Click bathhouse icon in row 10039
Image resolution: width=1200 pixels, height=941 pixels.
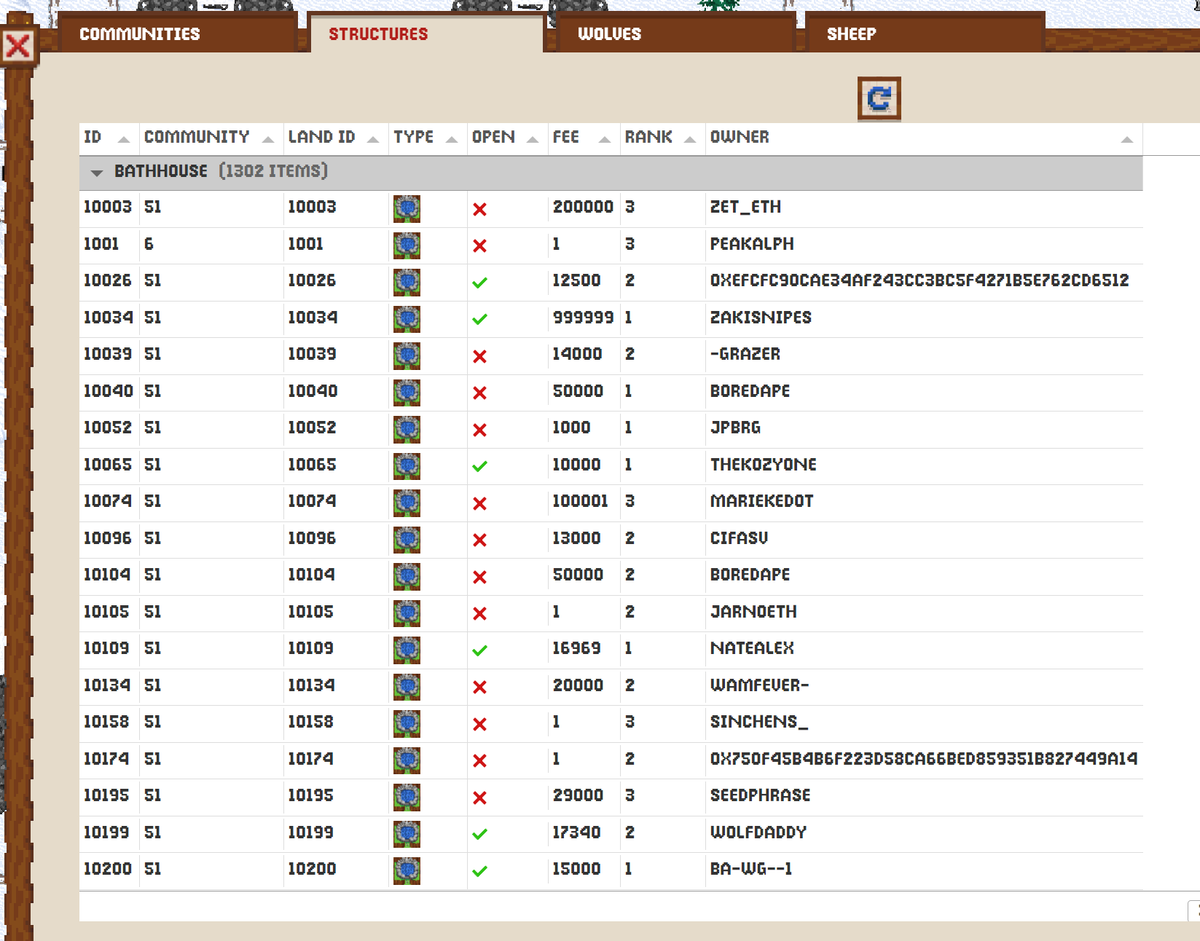[x=406, y=356]
